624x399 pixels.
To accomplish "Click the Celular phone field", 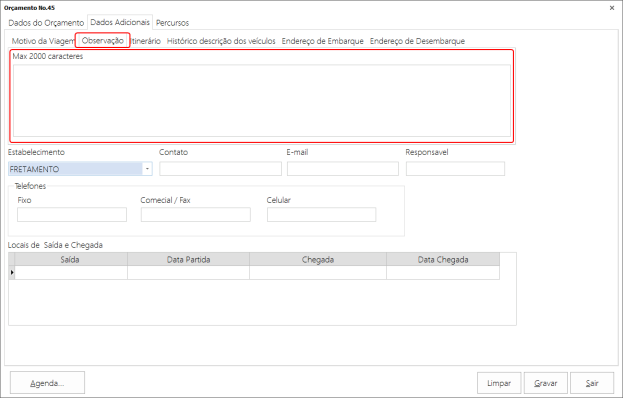I will tap(322, 214).
